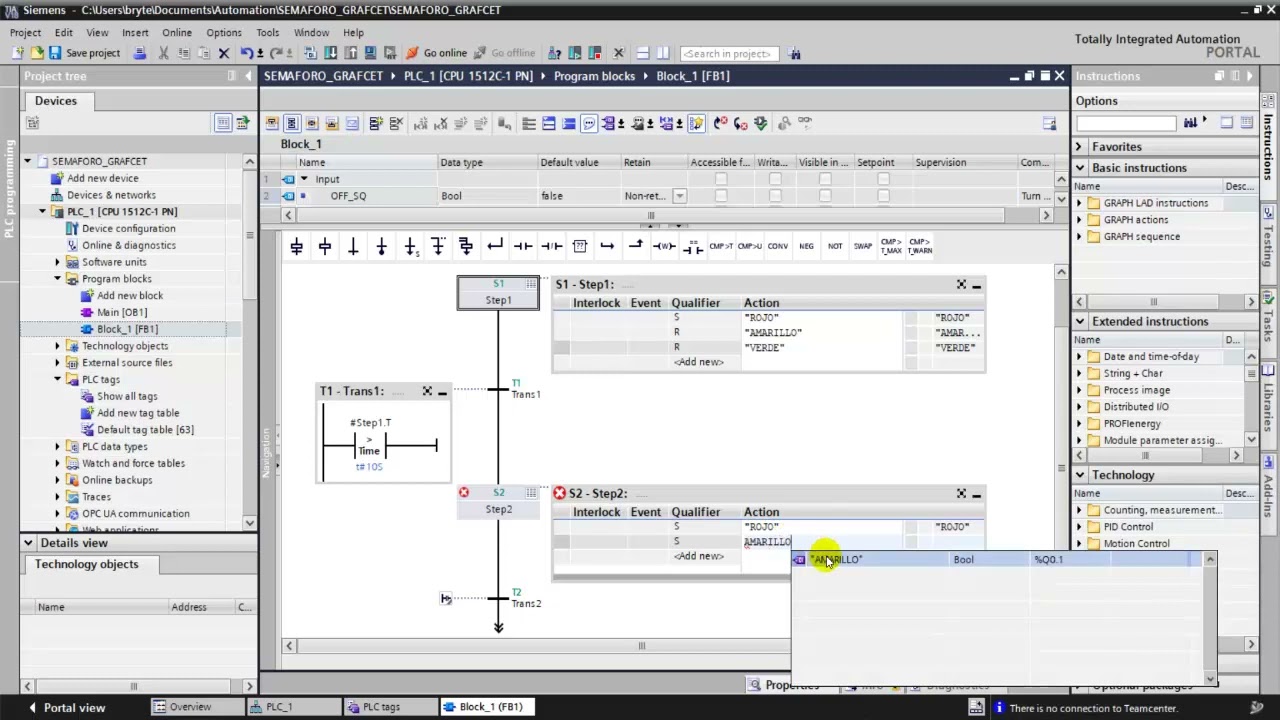Insert normally open contact from GRAPH toolbar
Image resolution: width=1280 pixels, height=720 pixels.
[x=523, y=246]
